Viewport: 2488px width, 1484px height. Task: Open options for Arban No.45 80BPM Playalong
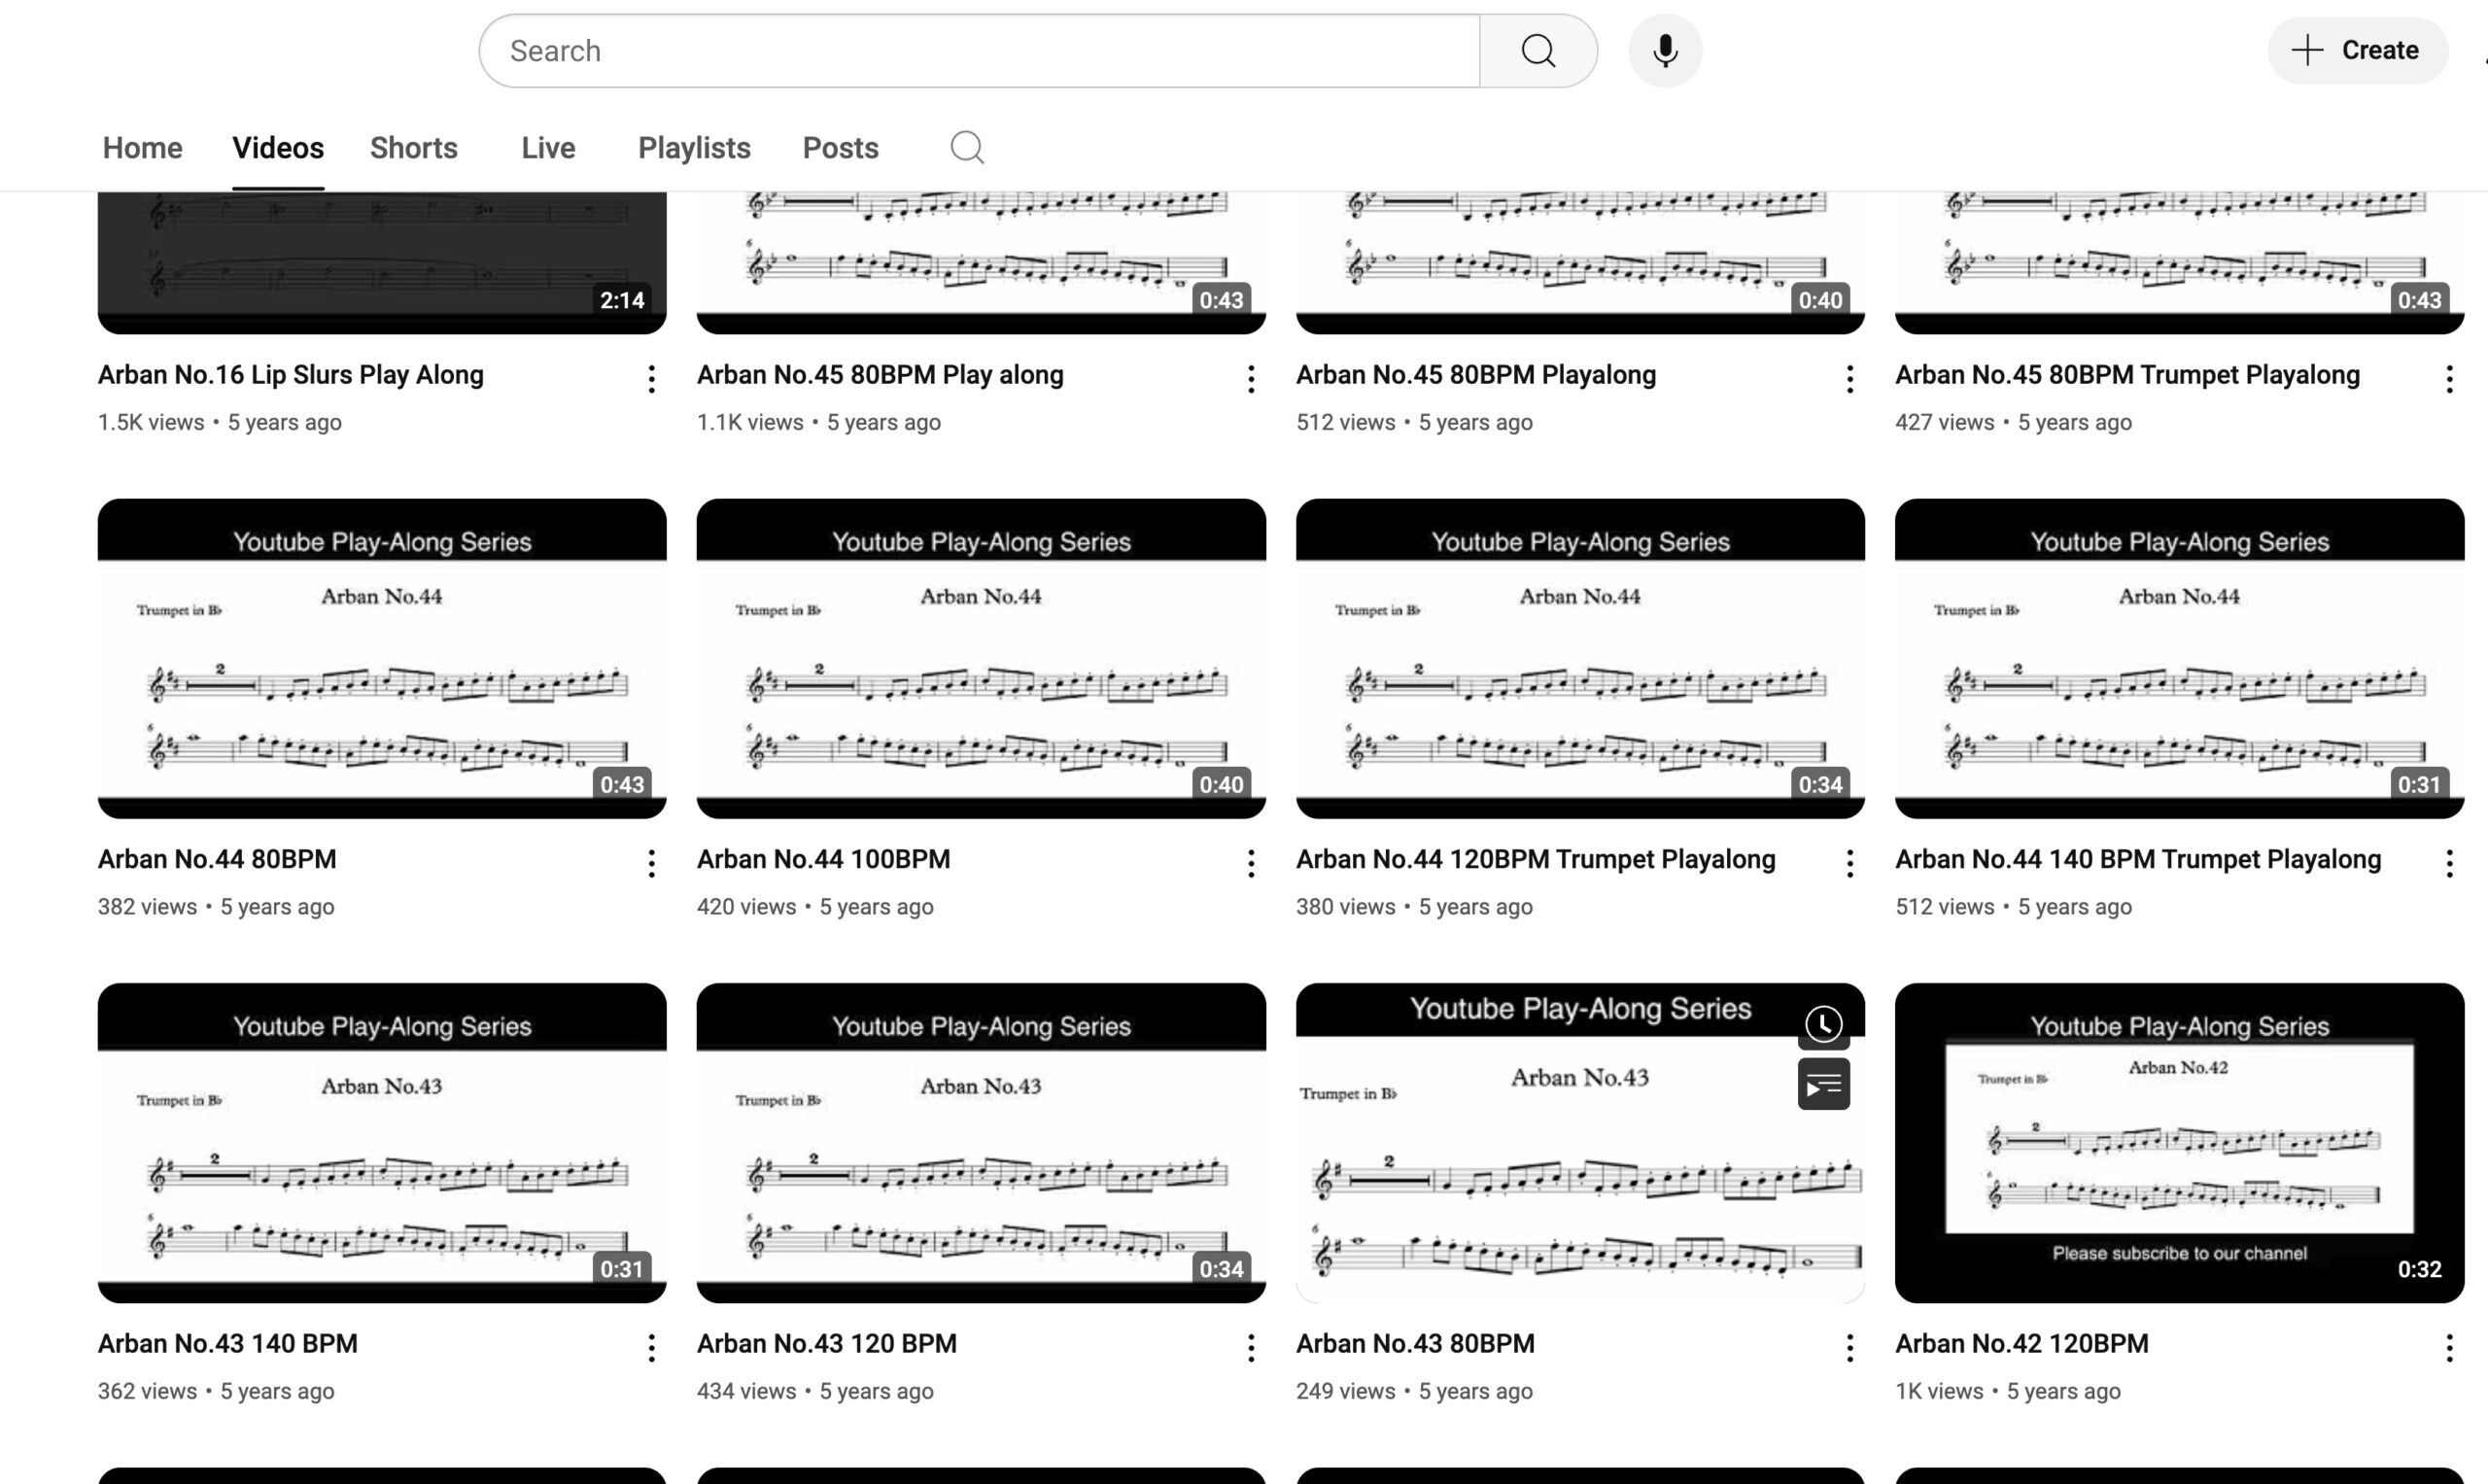point(1849,379)
